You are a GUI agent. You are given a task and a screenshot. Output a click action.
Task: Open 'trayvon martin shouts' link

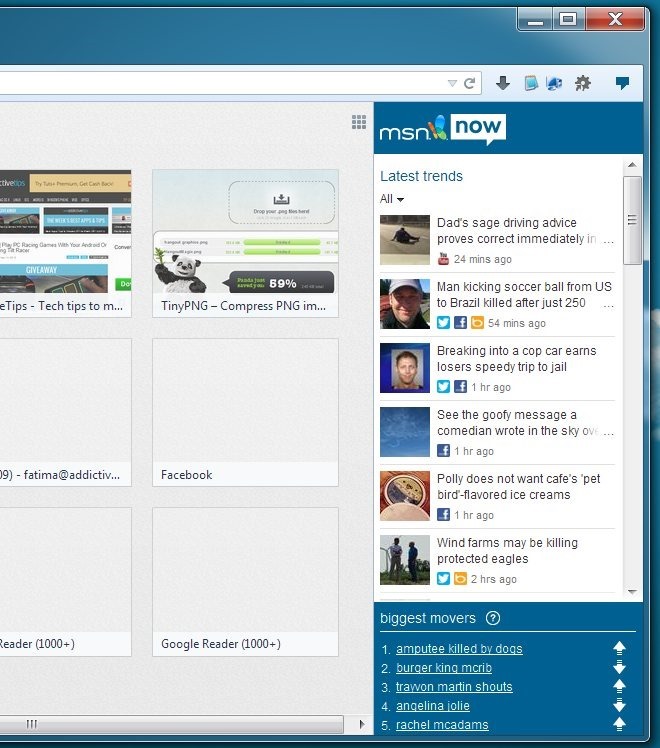454,686
